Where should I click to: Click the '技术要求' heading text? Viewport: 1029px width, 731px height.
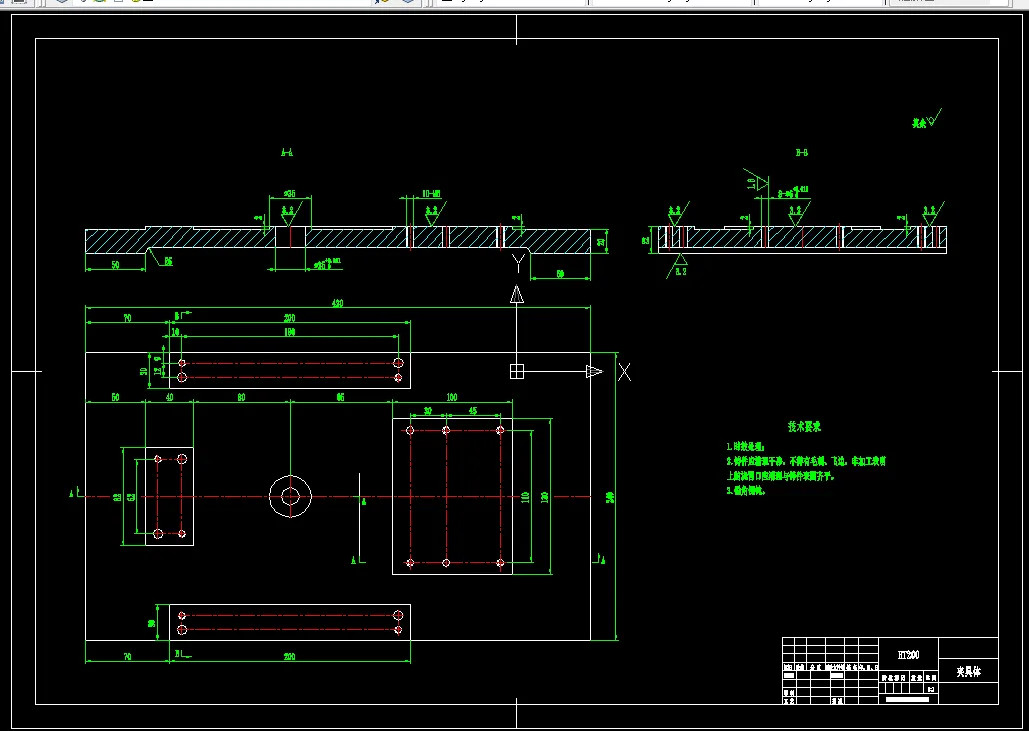click(x=804, y=427)
